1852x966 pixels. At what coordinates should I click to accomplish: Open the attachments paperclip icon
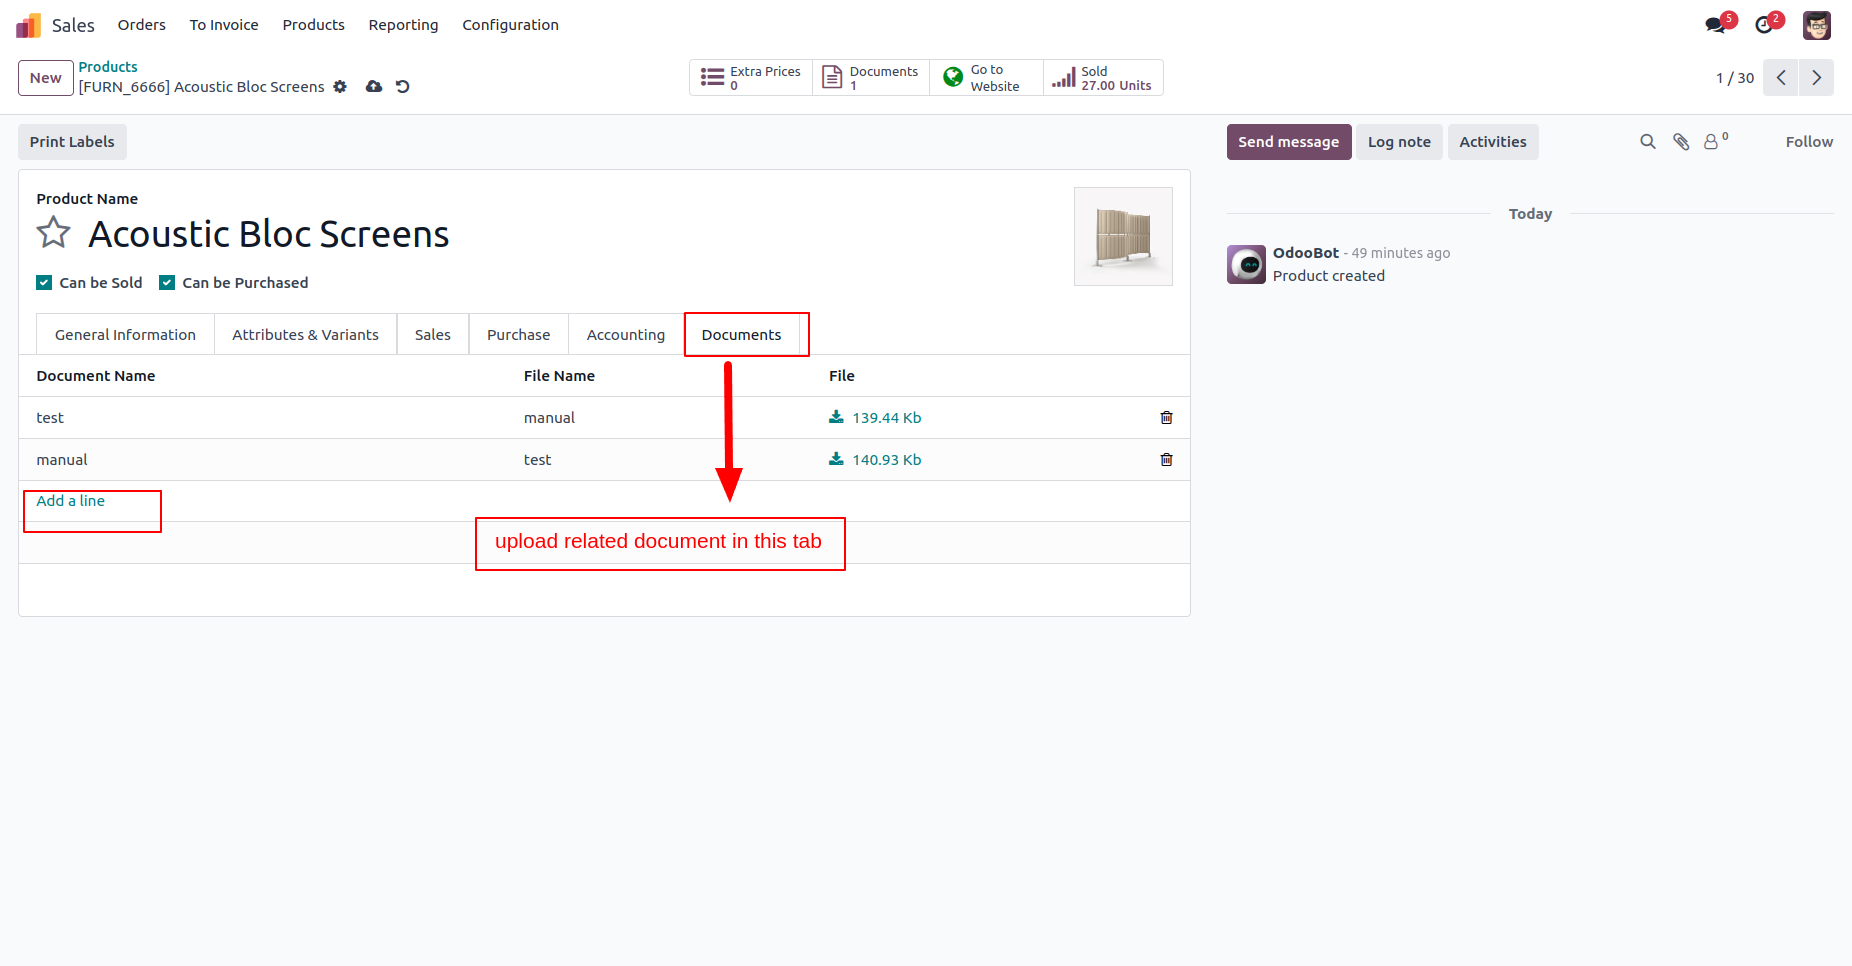click(1681, 142)
